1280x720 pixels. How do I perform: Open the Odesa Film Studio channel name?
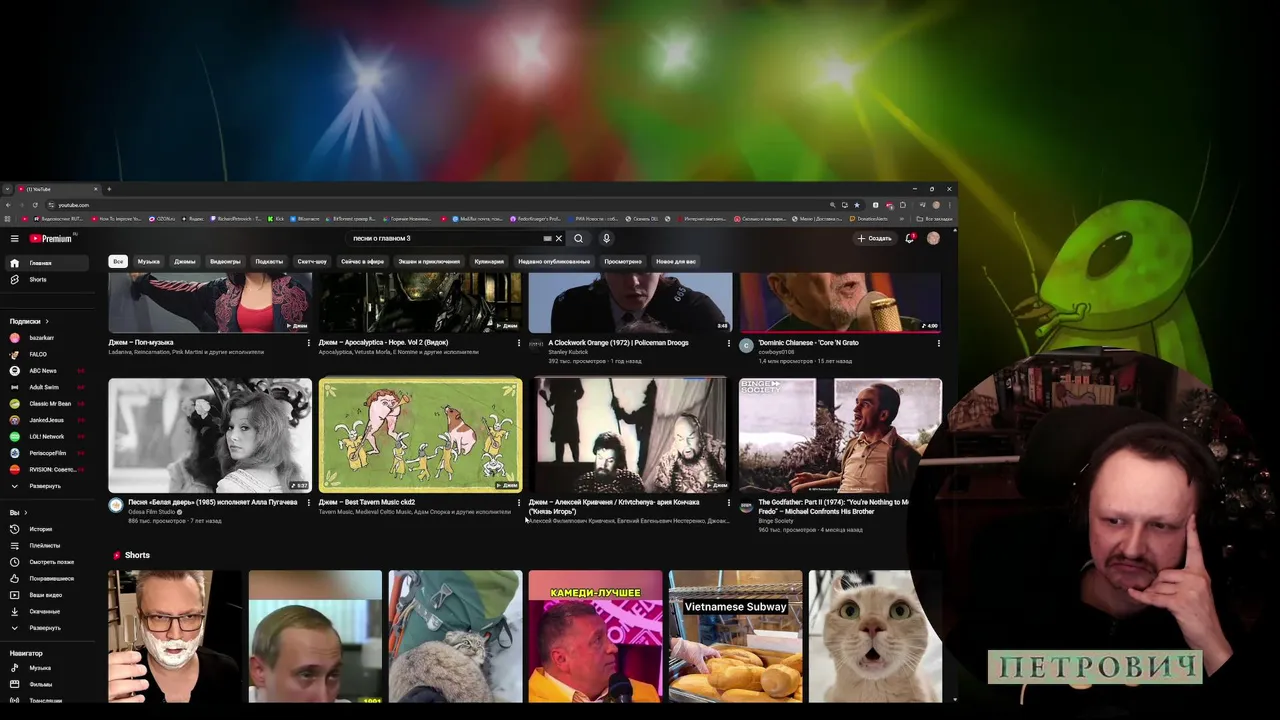tap(153, 512)
